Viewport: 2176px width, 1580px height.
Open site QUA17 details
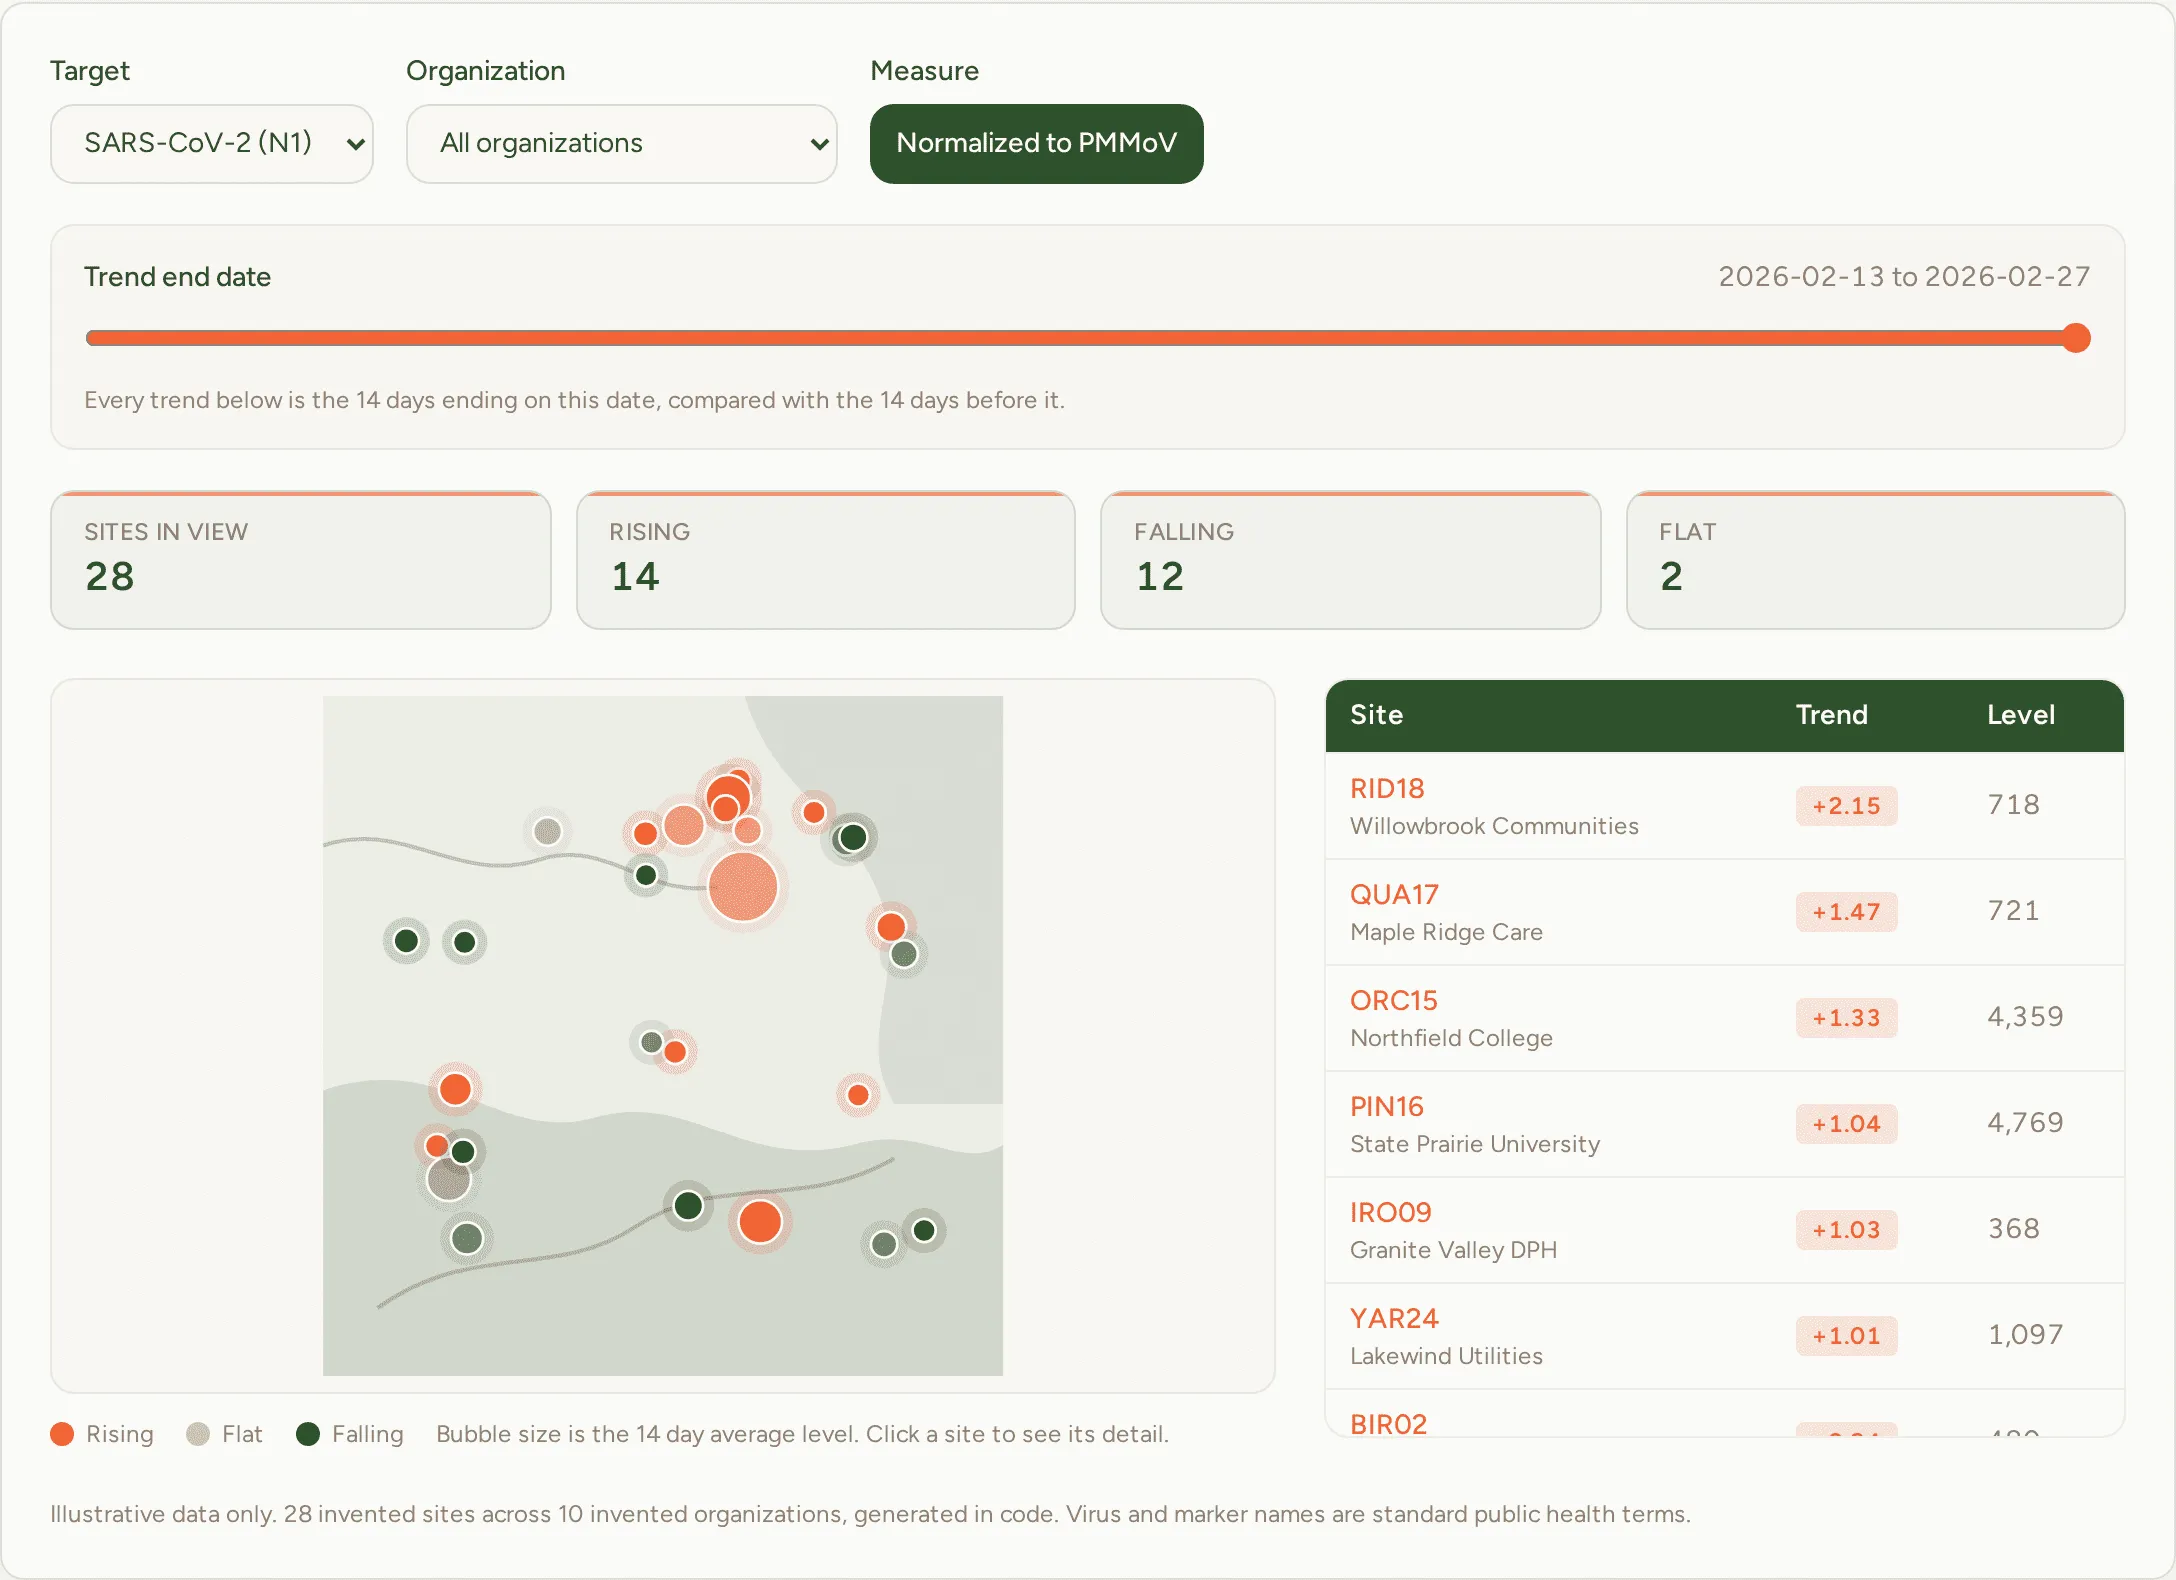click(x=1394, y=894)
